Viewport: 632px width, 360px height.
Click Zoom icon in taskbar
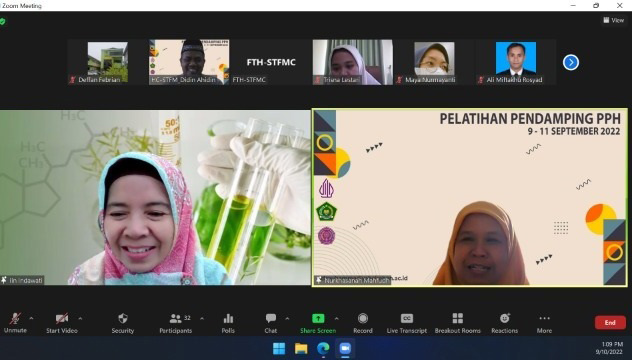point(345,348)
